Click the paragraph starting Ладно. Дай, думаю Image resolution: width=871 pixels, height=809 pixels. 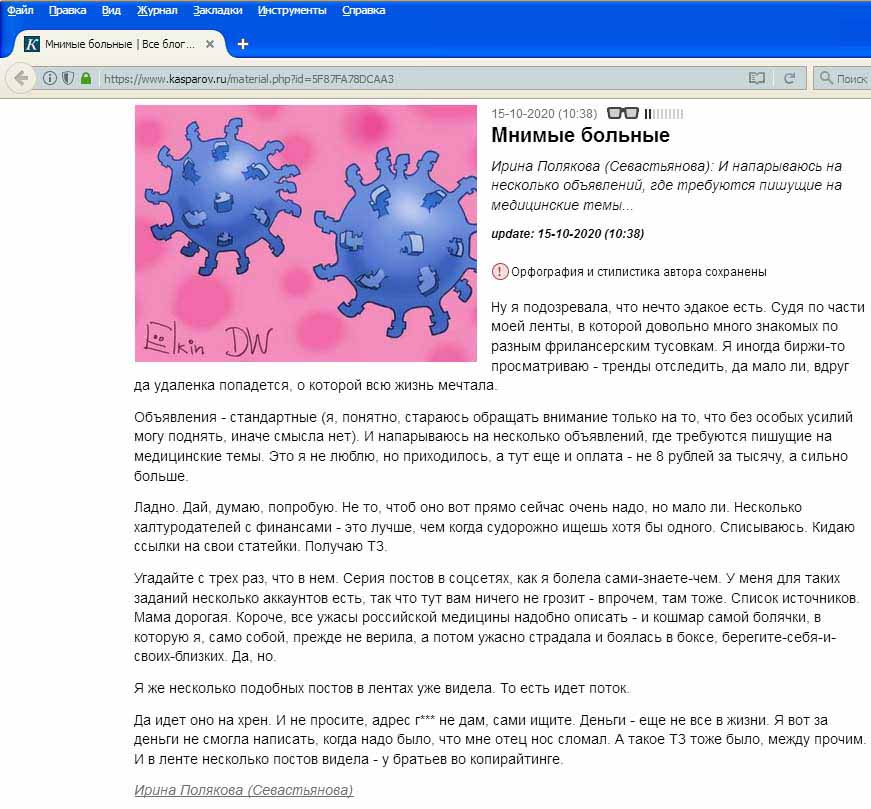pyautogui.click(x=494, y=527)
